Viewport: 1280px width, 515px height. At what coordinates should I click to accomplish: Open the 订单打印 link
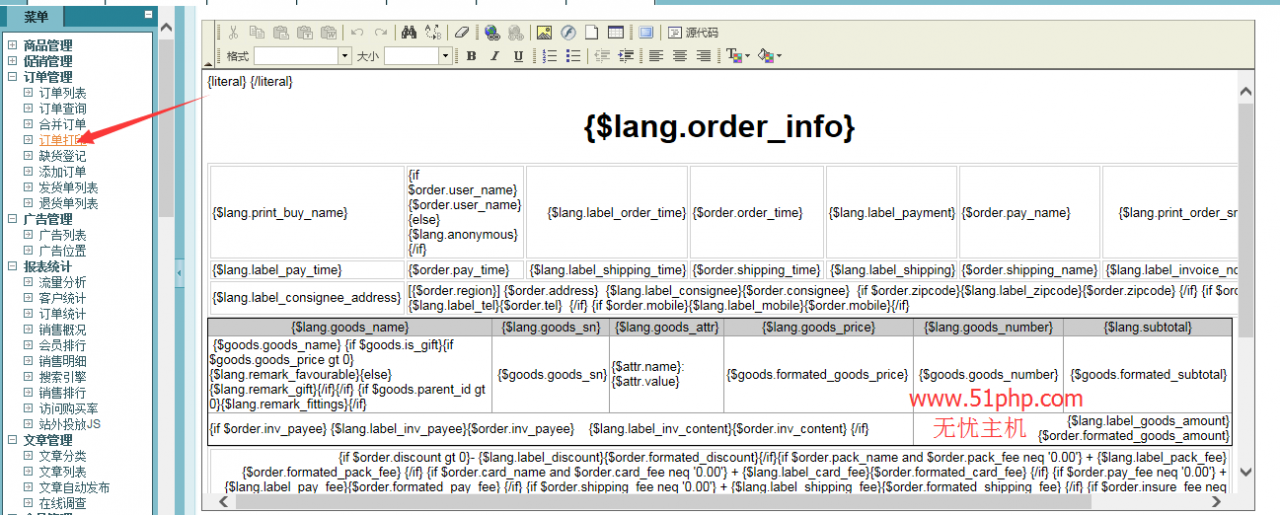62,140
